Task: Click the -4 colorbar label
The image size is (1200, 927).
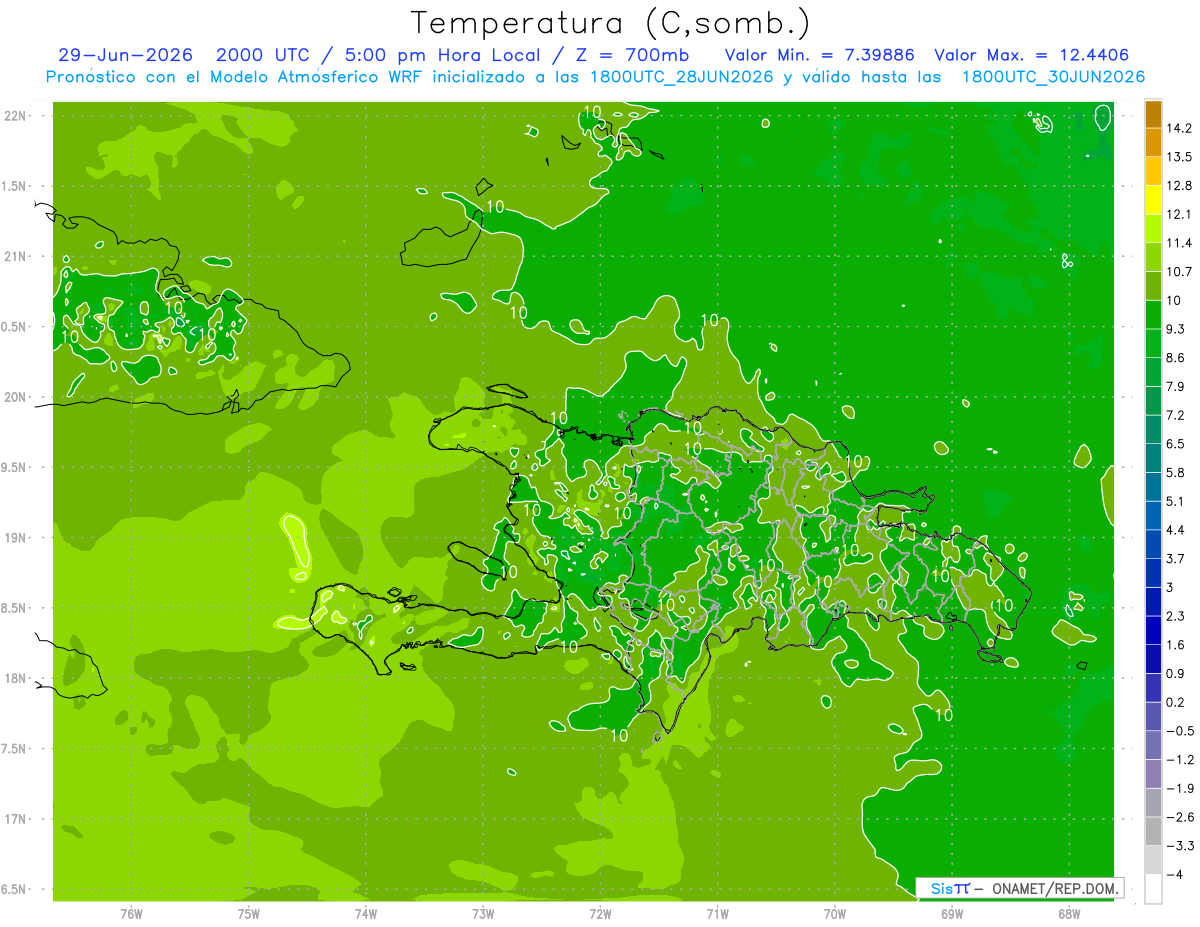Action: pyautogui.click(x=1176, y=875)
